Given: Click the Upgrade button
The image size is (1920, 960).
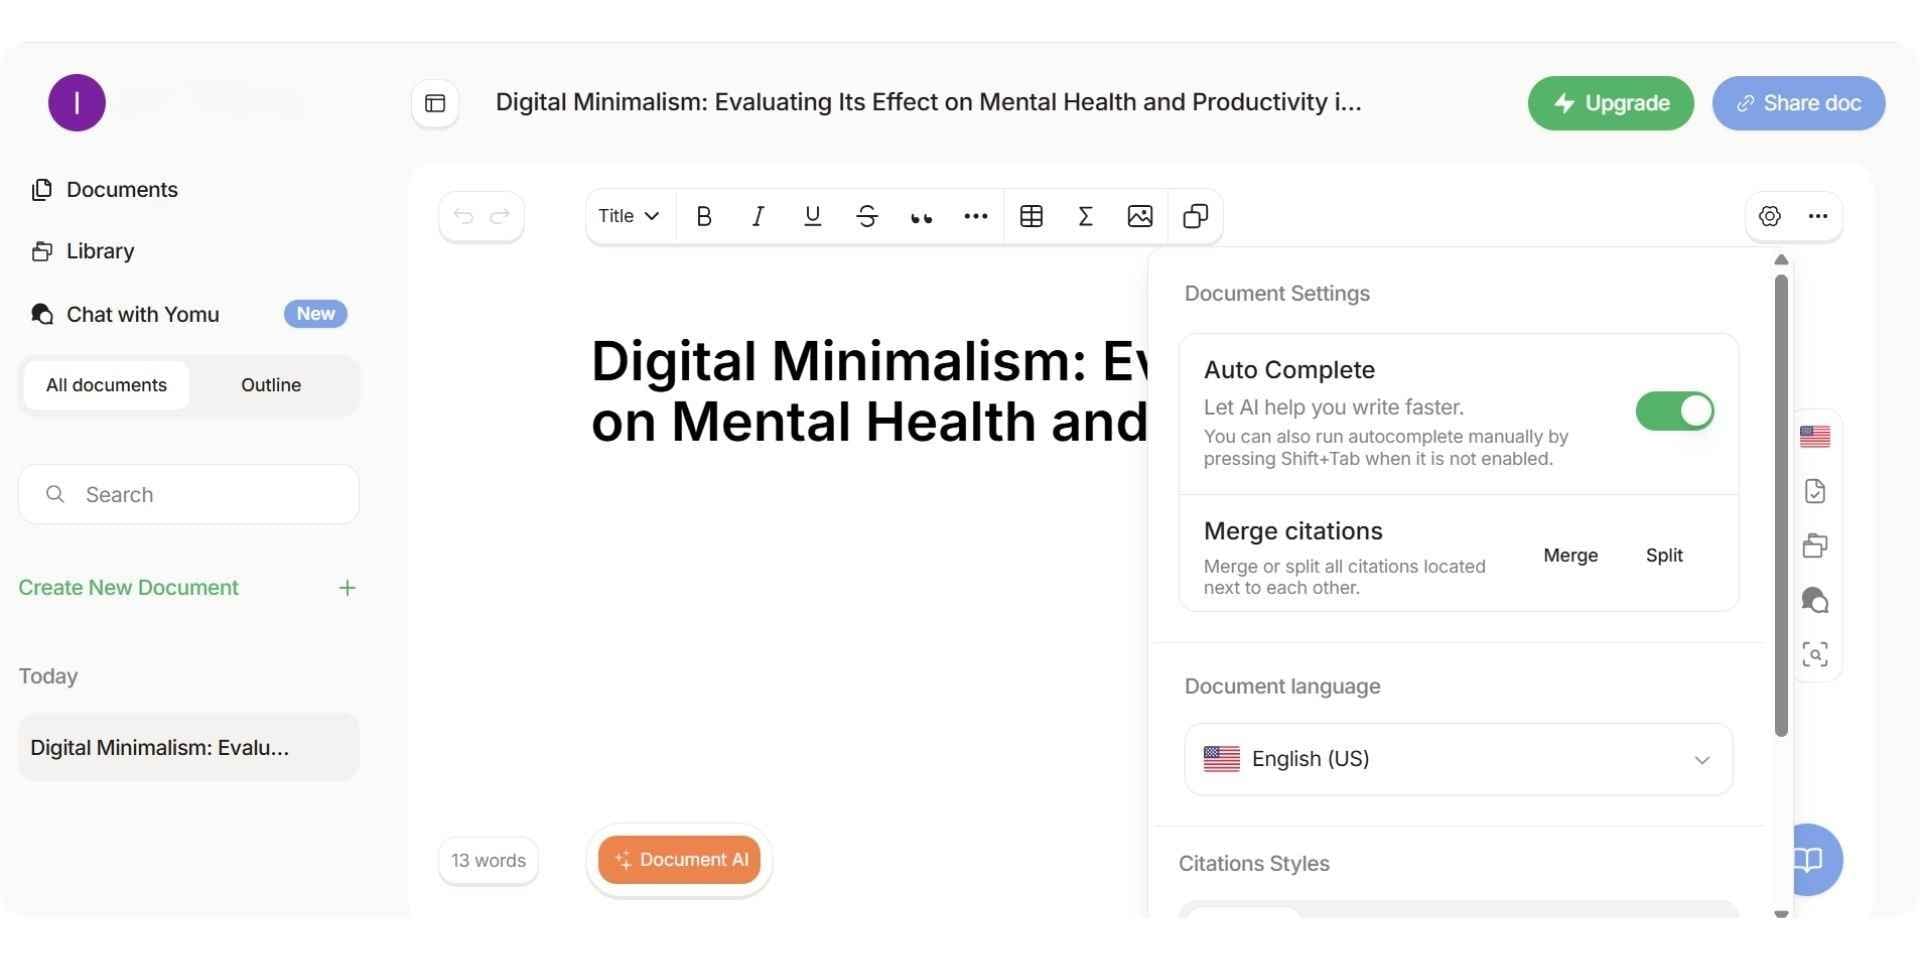Looking at the screenshot, I should pyautogui.click(x=1610, y=103).
